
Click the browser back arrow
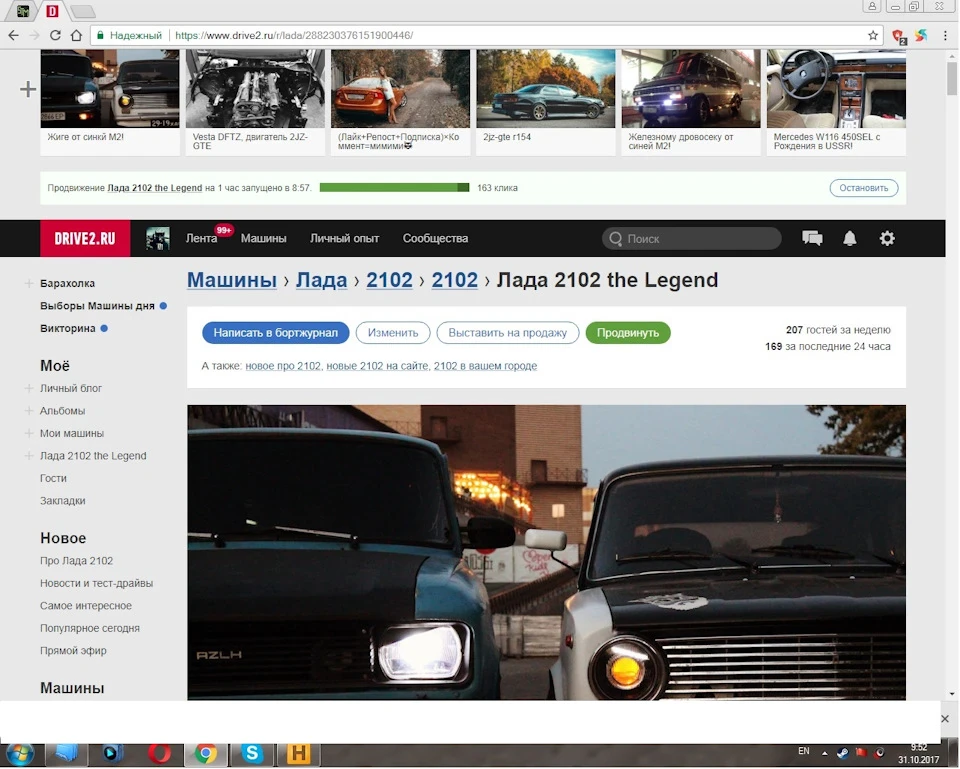pyautogui.click(x=13, y=36)
